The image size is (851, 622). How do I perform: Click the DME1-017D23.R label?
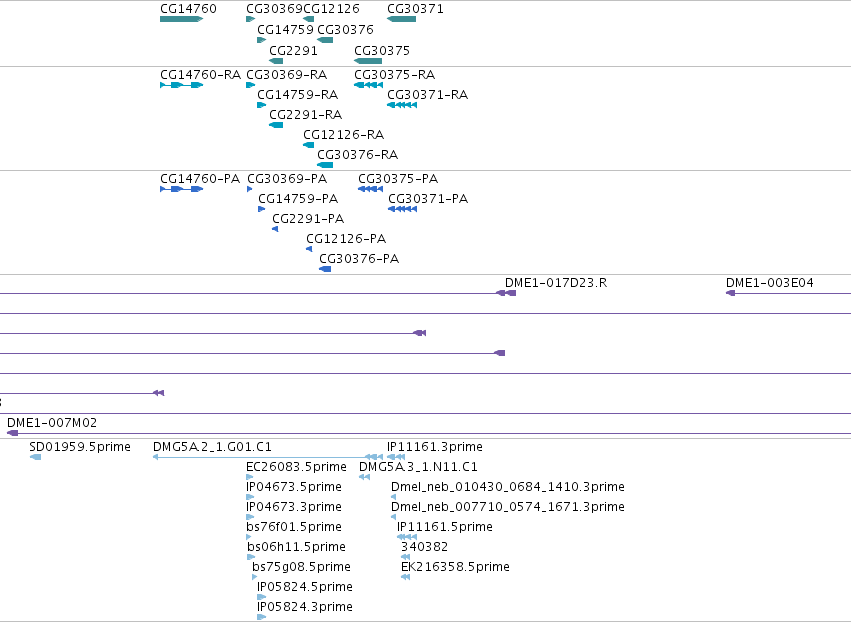(556, 283)
